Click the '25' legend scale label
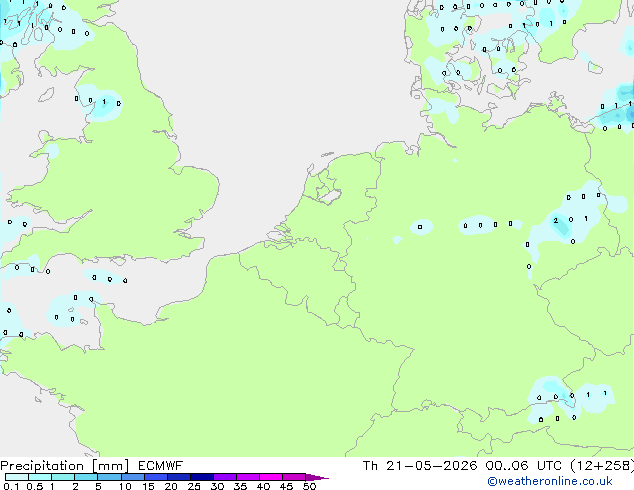The image size is (634, 490). 194,486
